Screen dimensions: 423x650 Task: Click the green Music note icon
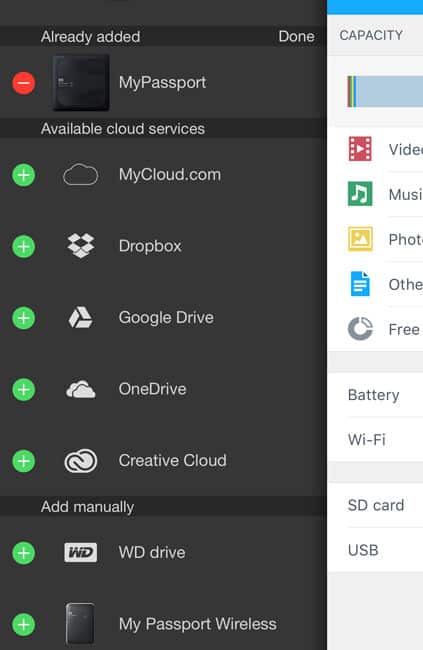point(360,194)
